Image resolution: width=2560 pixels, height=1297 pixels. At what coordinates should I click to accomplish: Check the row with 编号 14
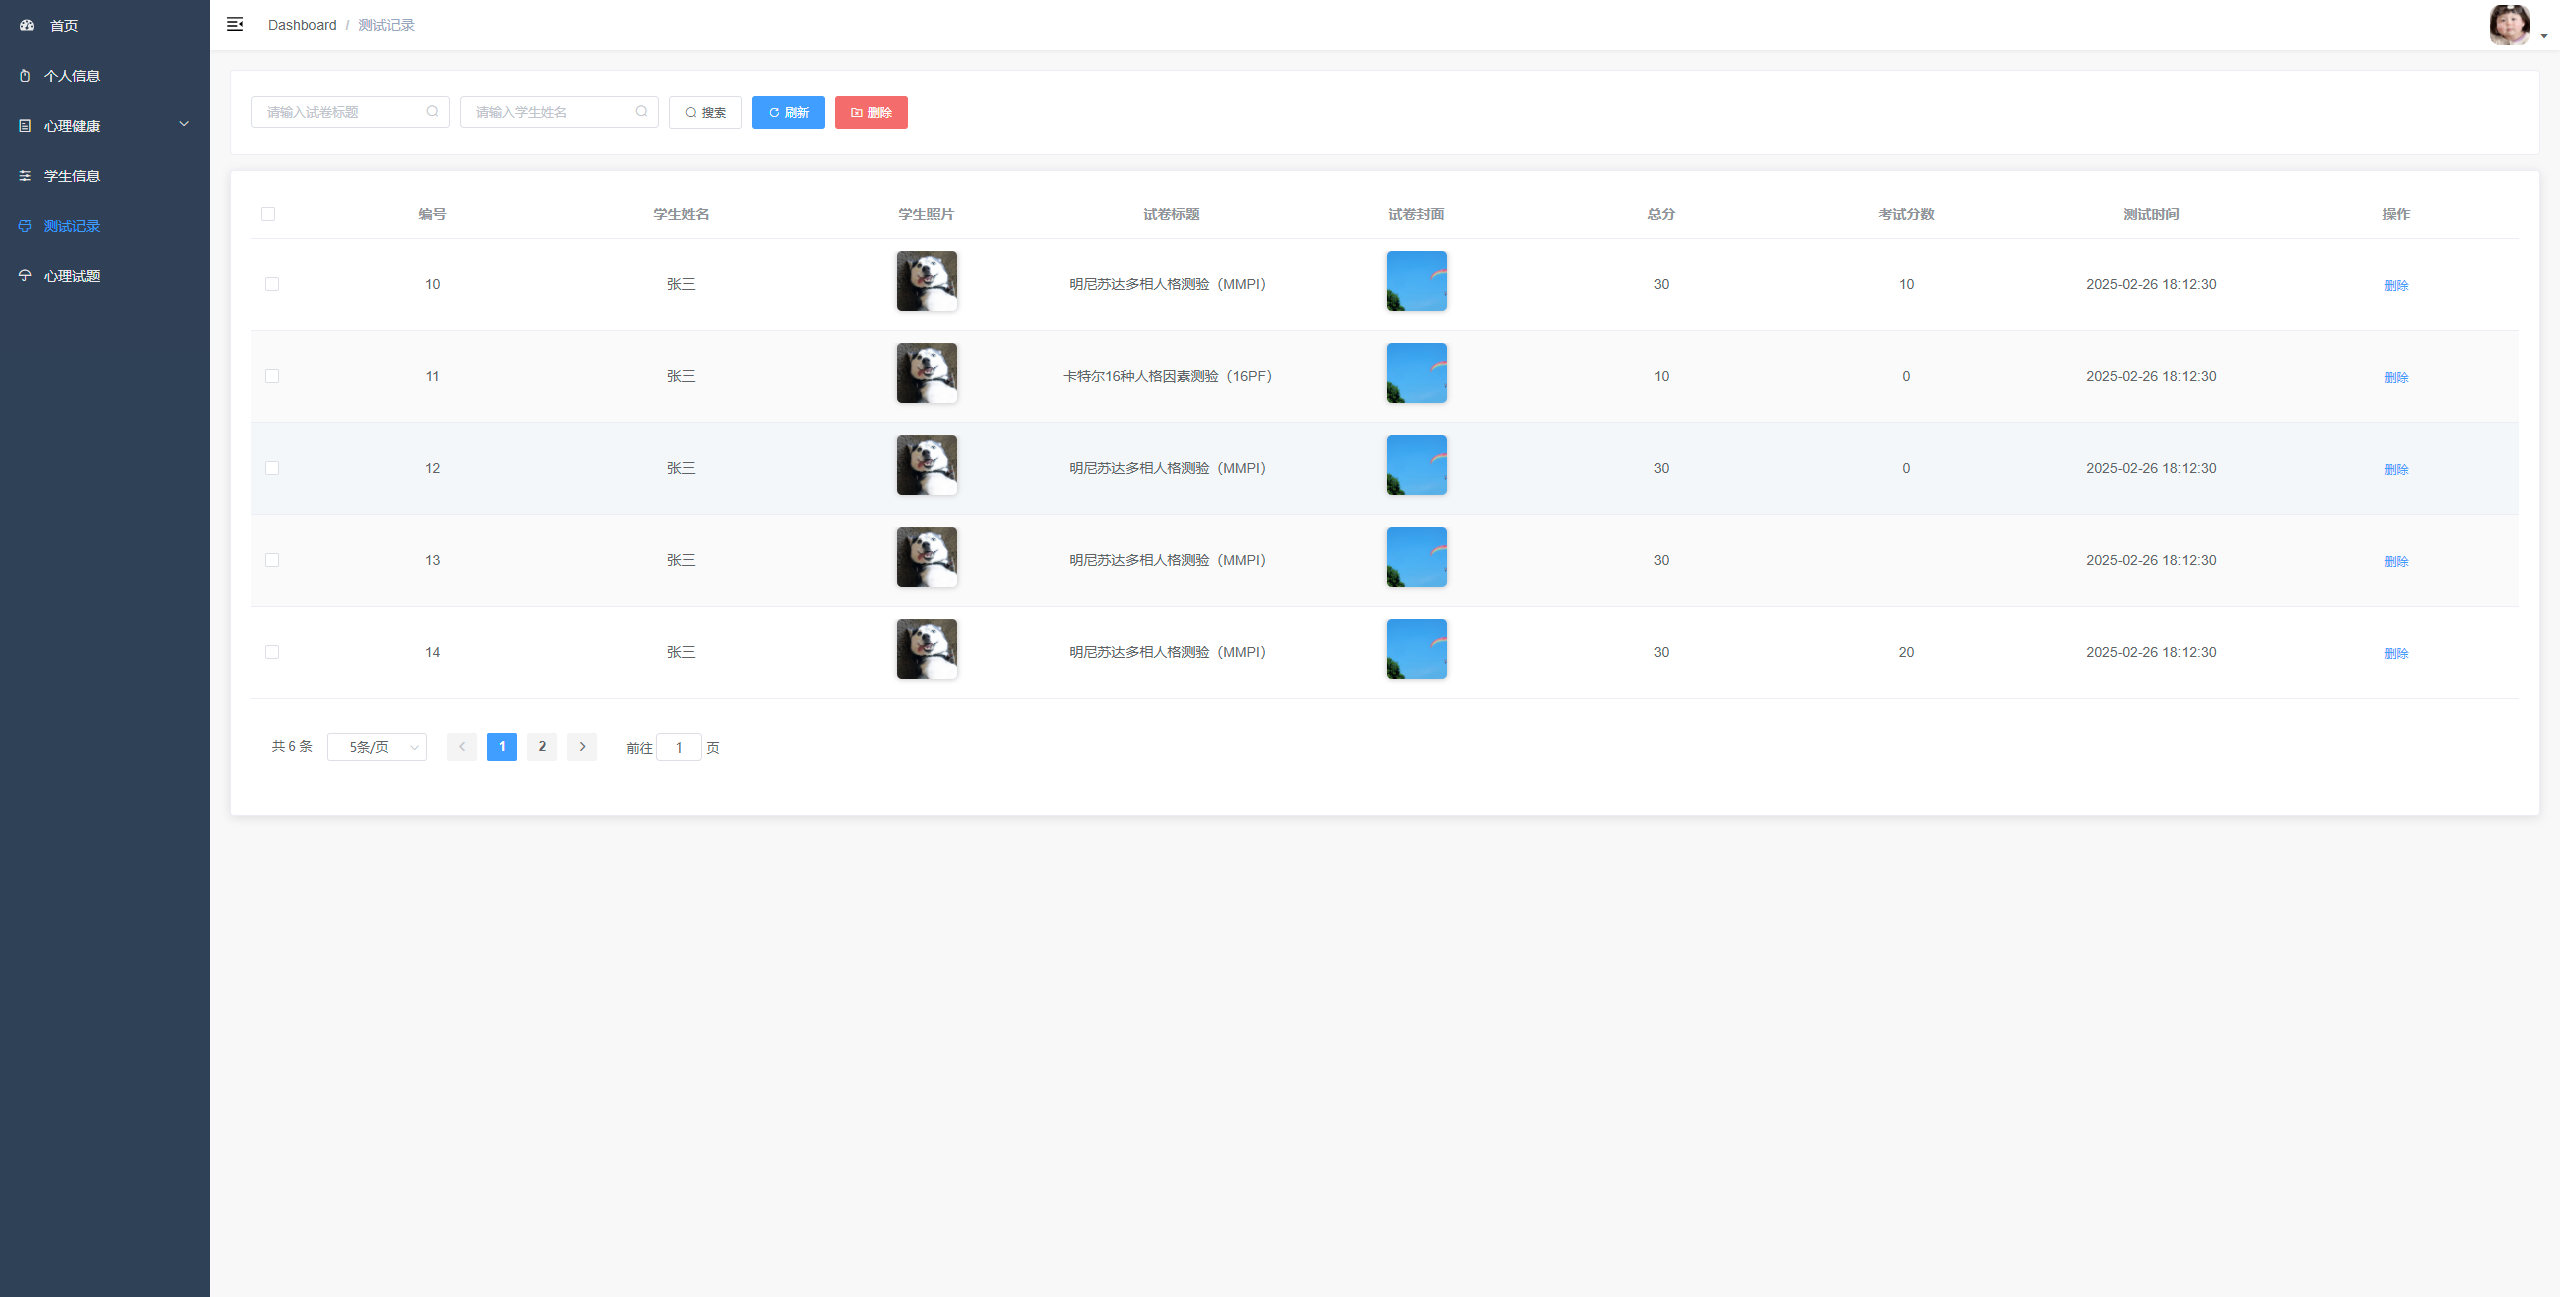pos(272,652)
